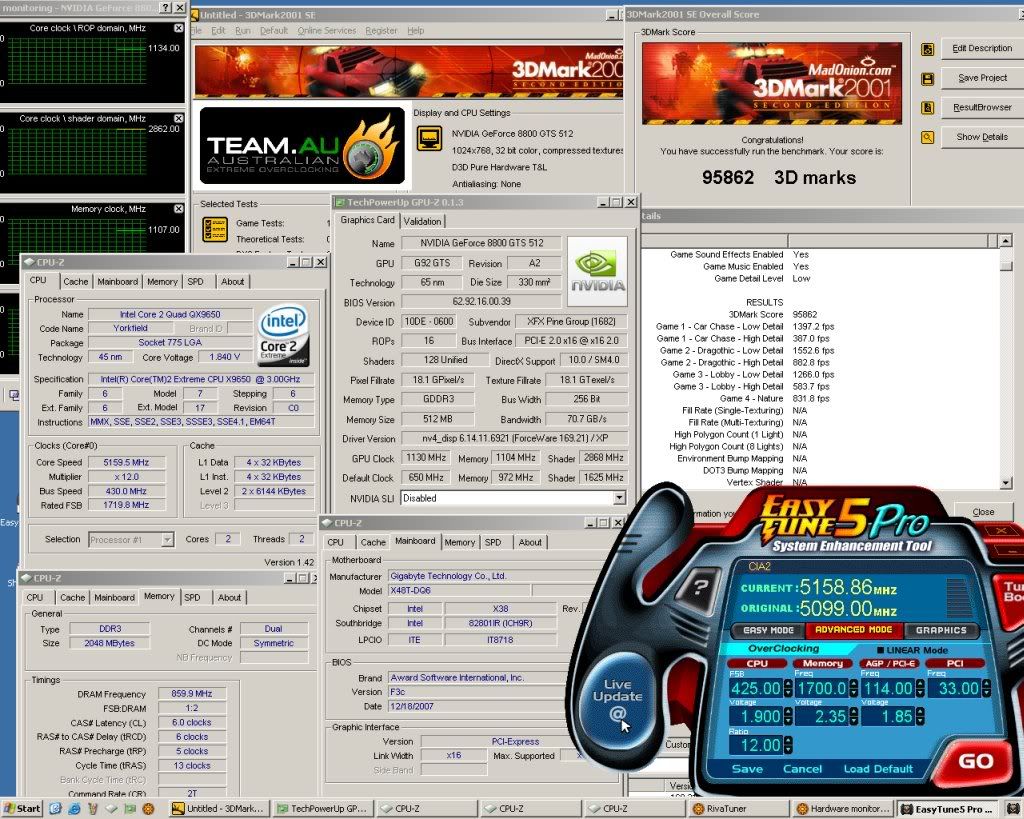Open the About tab in the CPU-Z mainboard window

(530, 542)
